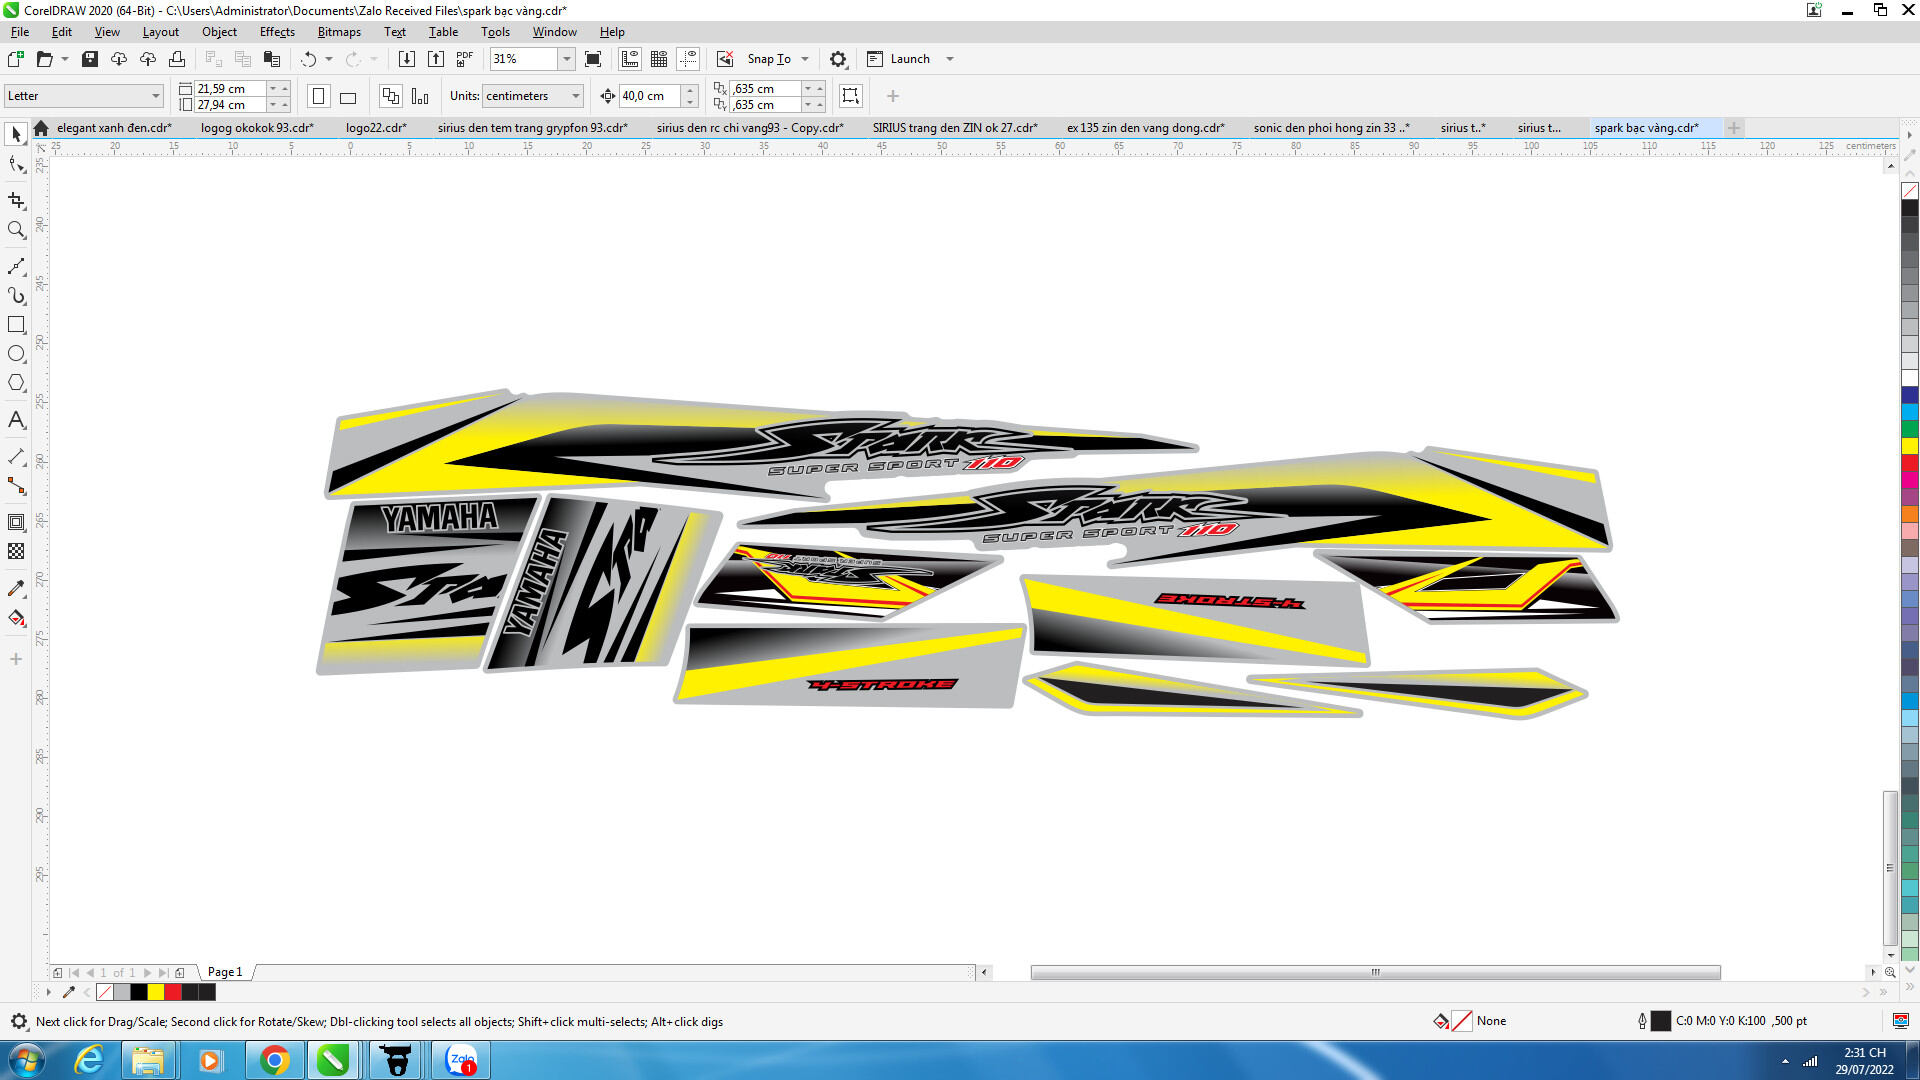Activate the Text tool
The height and width of the screenshot is (1080, 1920).
point(16,420)
